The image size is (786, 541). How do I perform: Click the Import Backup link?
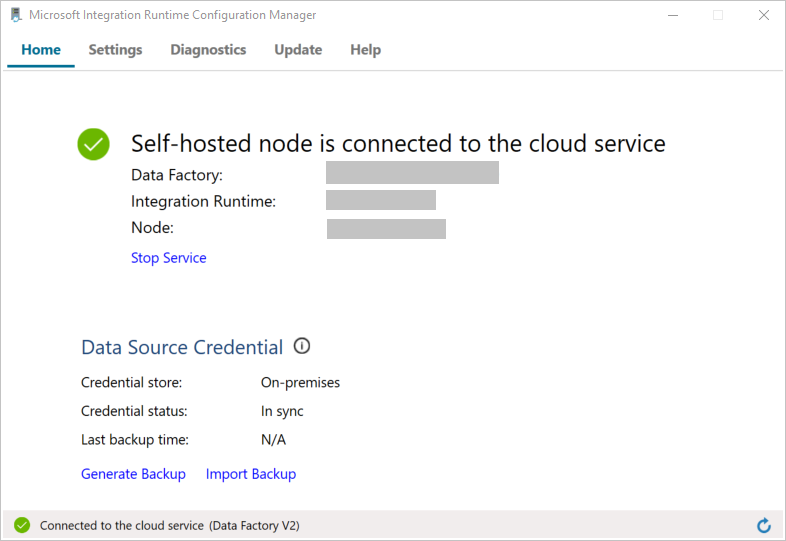tap(251, 474)
